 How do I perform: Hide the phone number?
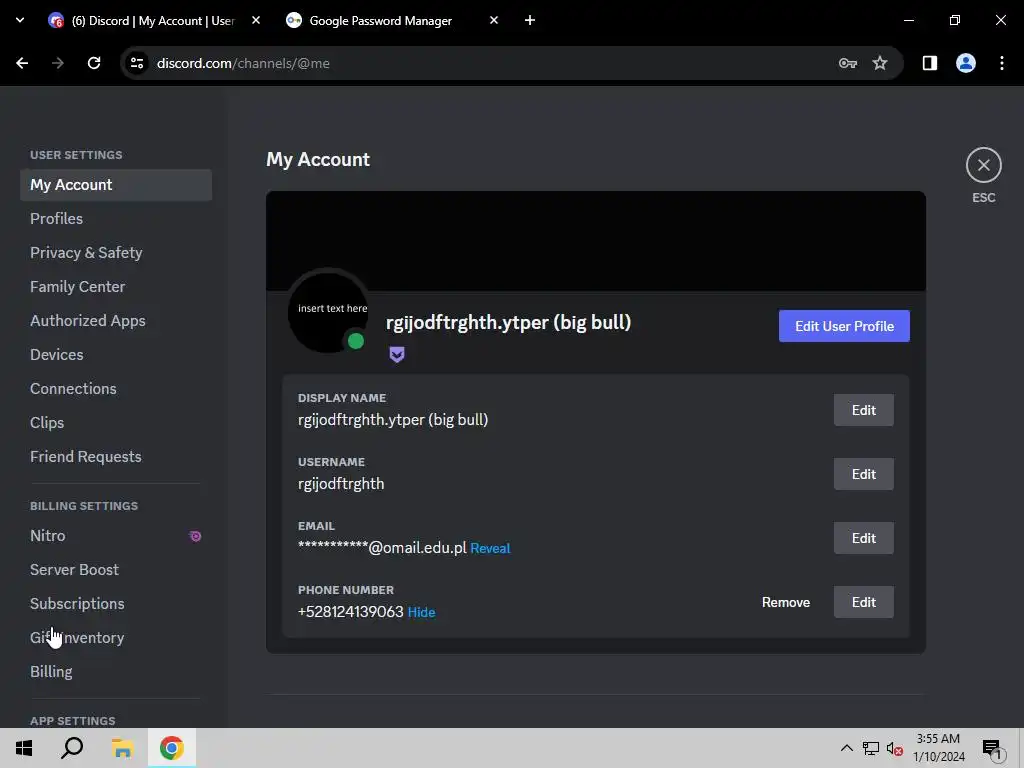421,613
